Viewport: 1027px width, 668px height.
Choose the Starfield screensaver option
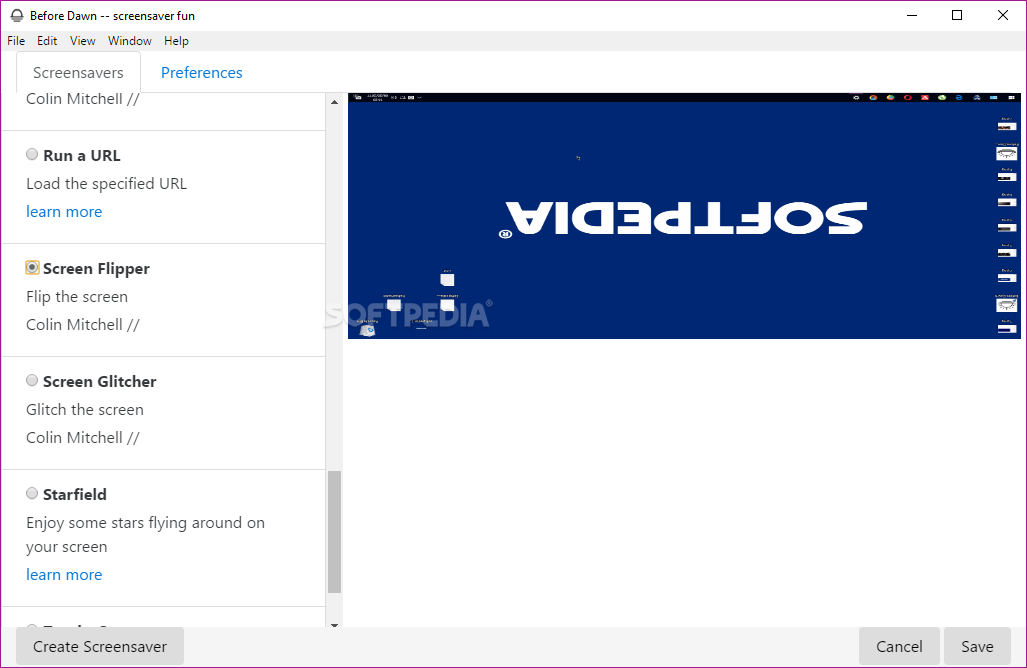[x=31, y=493]
